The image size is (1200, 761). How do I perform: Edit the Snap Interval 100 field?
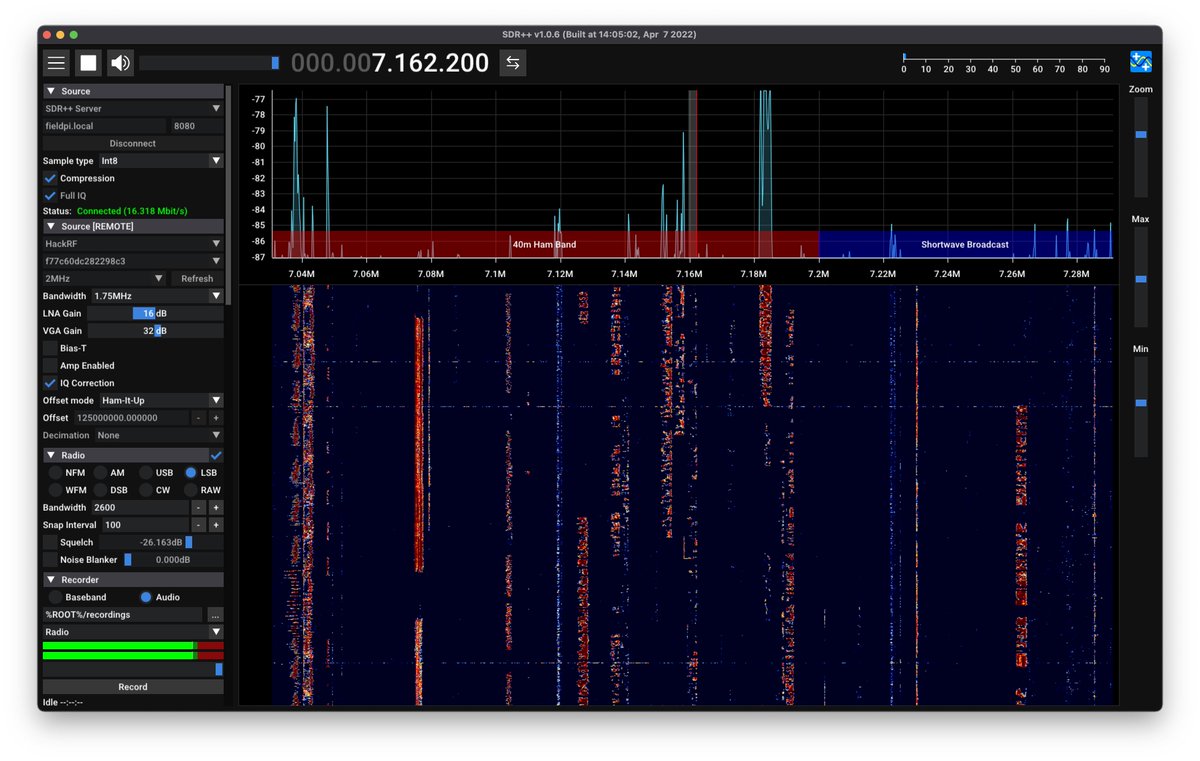tap(144, 525)
